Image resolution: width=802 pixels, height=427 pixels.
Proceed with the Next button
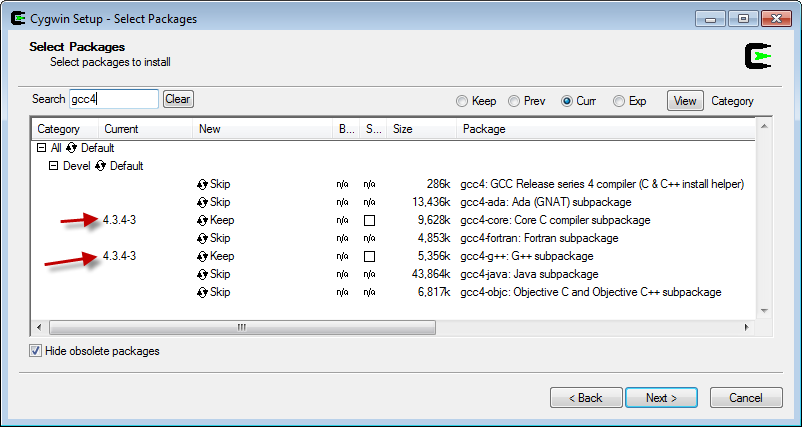coord(661,398)
